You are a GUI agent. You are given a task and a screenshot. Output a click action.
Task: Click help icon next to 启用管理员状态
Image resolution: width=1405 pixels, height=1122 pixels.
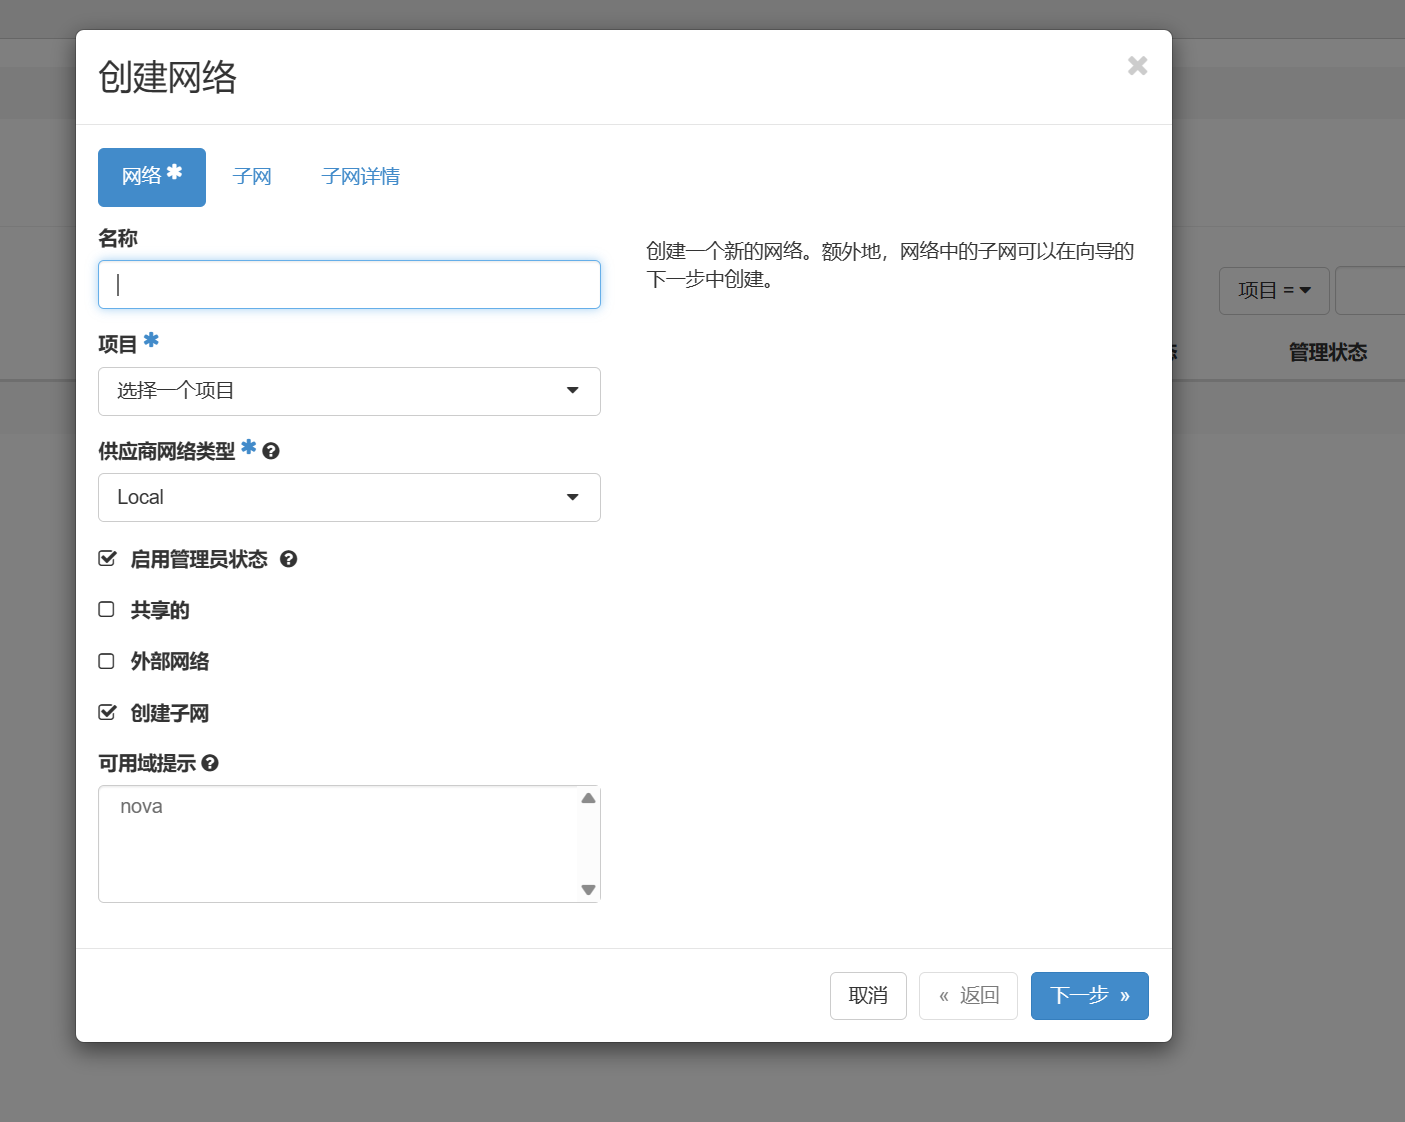[289, 559]
